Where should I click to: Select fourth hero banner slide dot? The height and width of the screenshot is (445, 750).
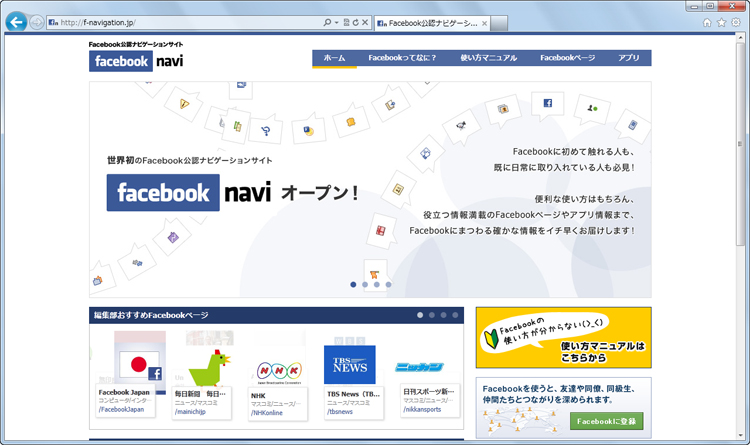tap(388, 284)
